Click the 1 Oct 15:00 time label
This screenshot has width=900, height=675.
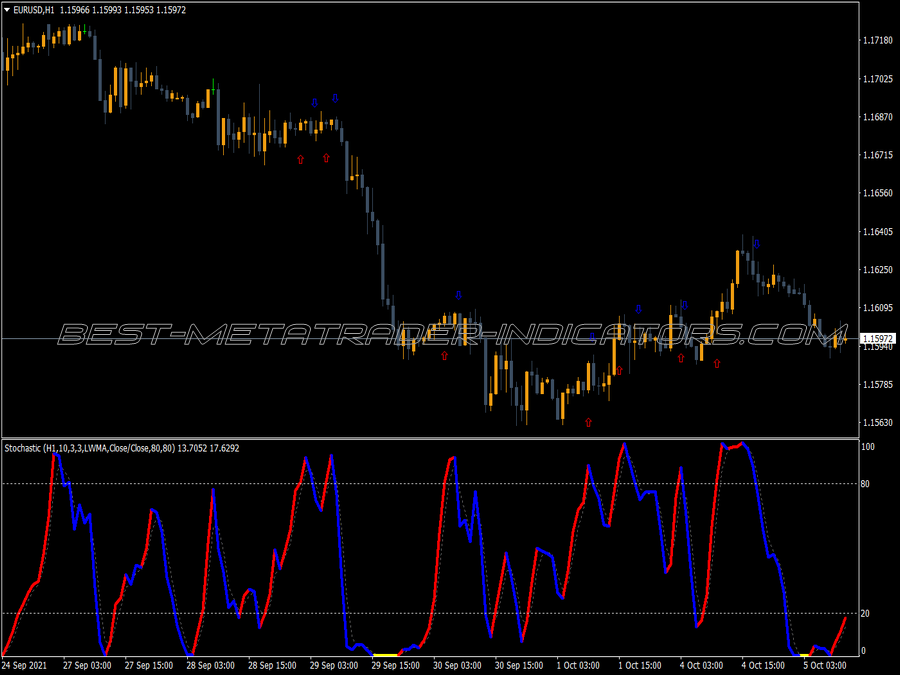[640, 665]
